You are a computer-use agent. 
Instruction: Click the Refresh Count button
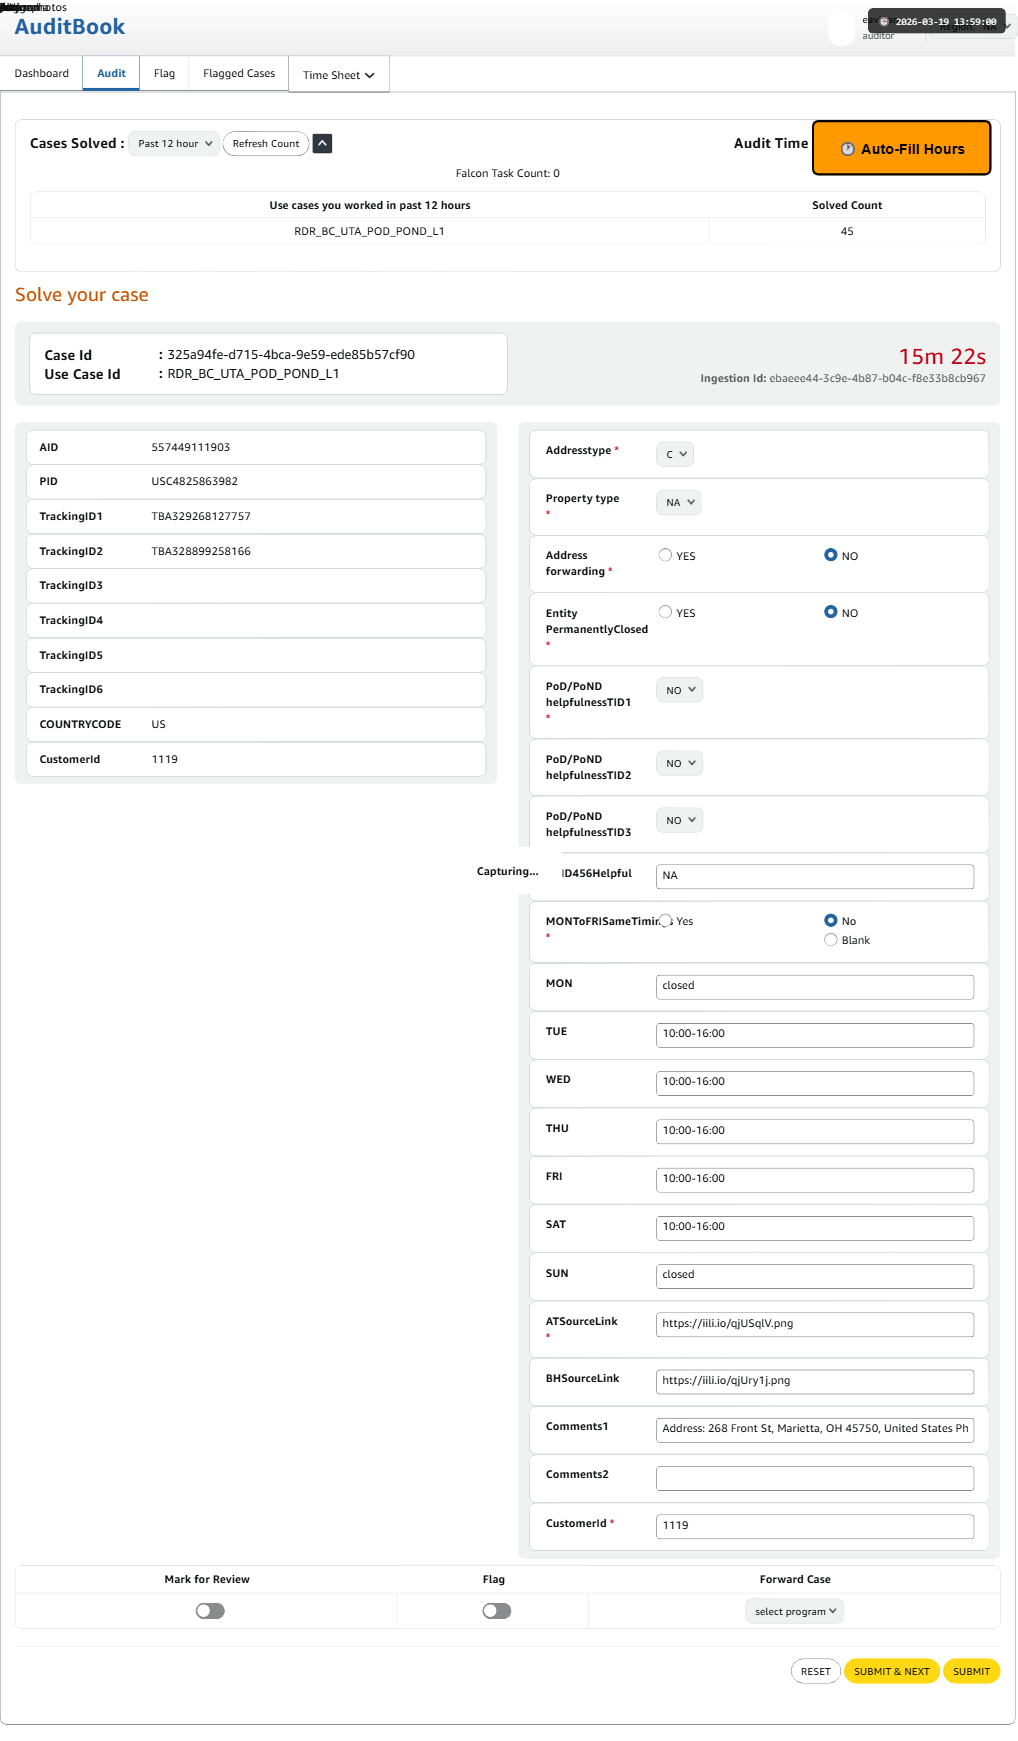[x=265, y=144]
